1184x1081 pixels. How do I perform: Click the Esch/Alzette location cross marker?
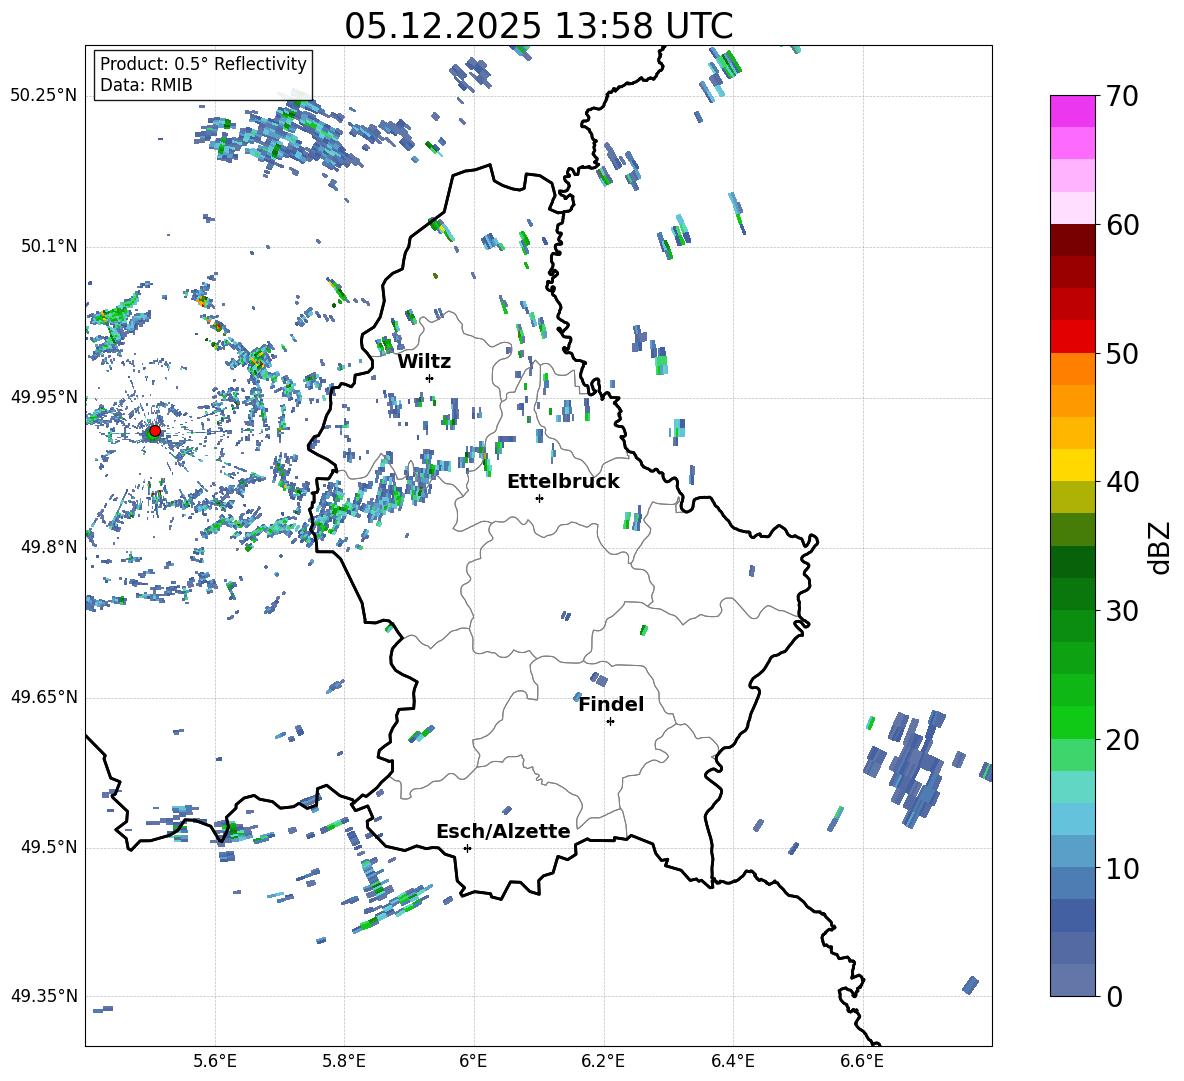pyautogui.click(x=467, y=848)
